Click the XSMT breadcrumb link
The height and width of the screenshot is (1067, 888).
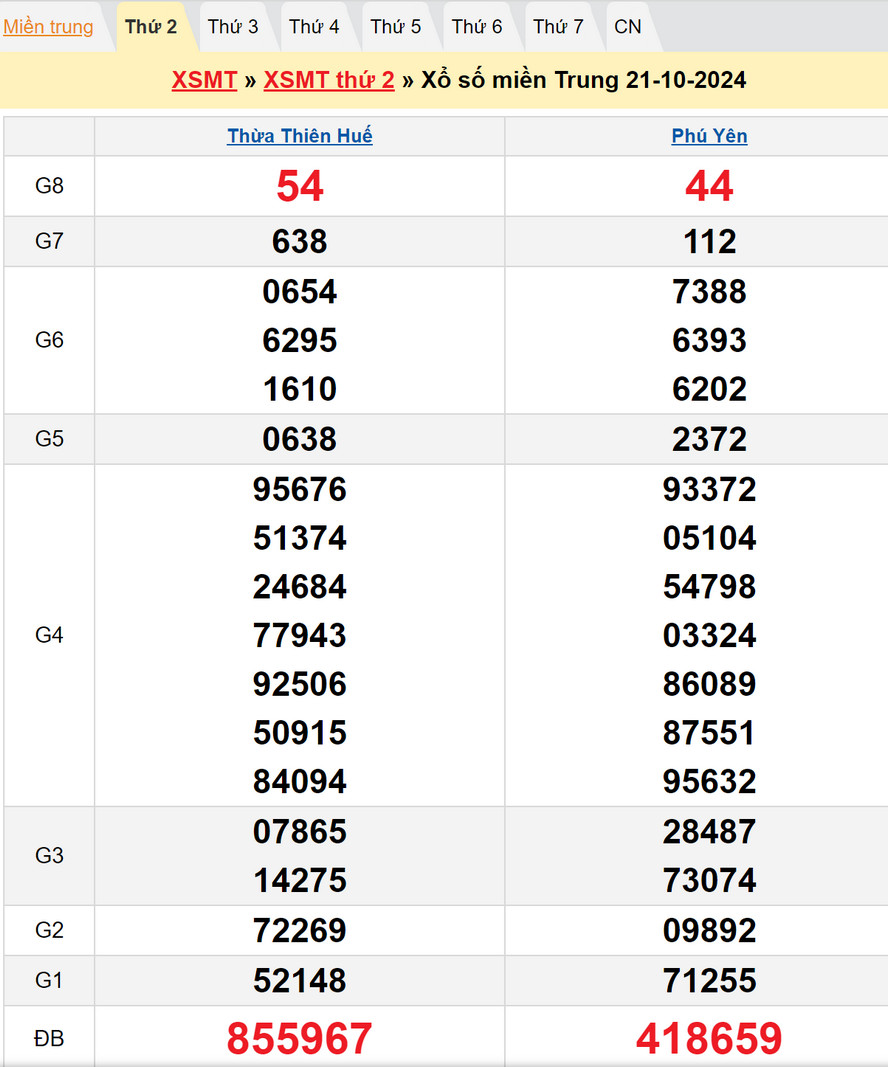point(204,80)
